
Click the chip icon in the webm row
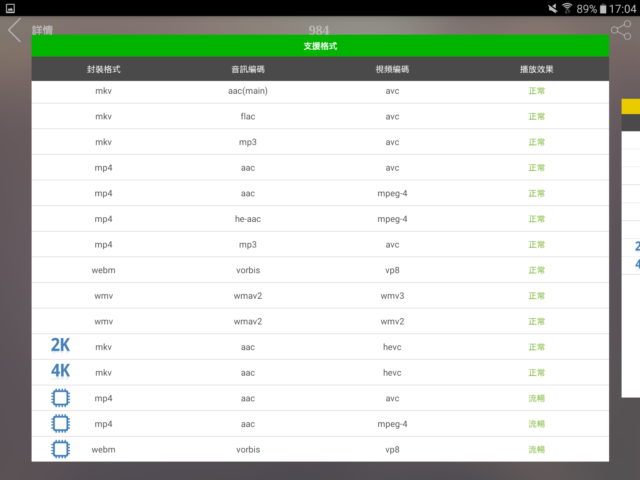pyautogui.click(x=60, y=449)
